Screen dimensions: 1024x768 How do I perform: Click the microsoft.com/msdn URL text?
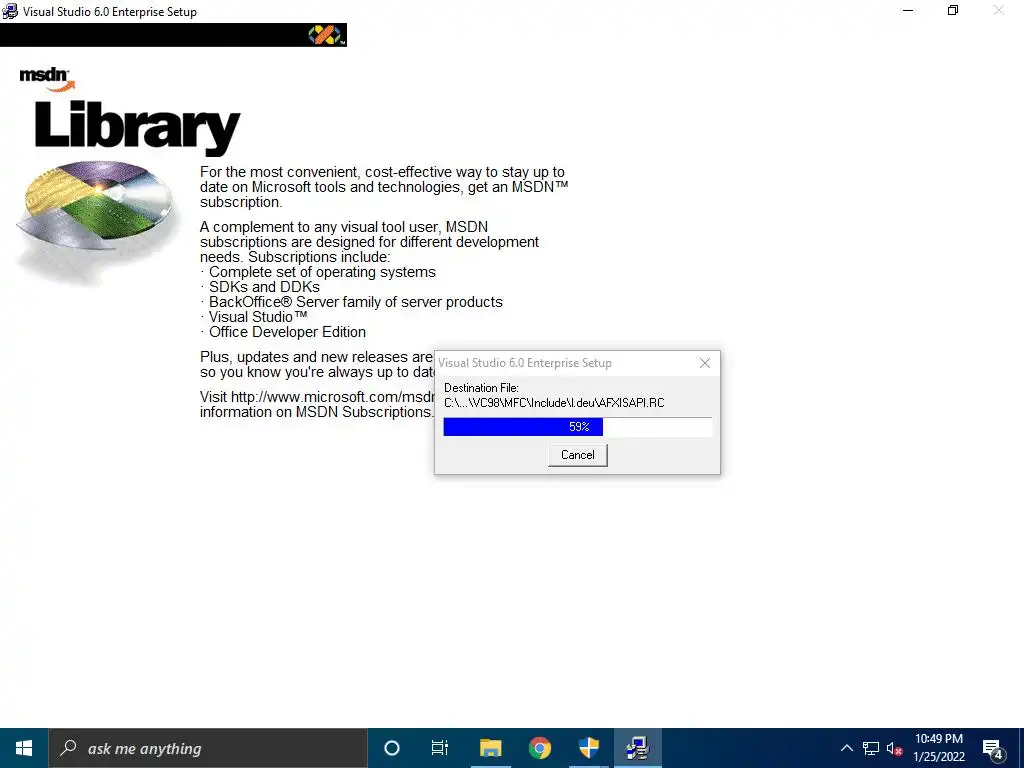pos(332,397)
